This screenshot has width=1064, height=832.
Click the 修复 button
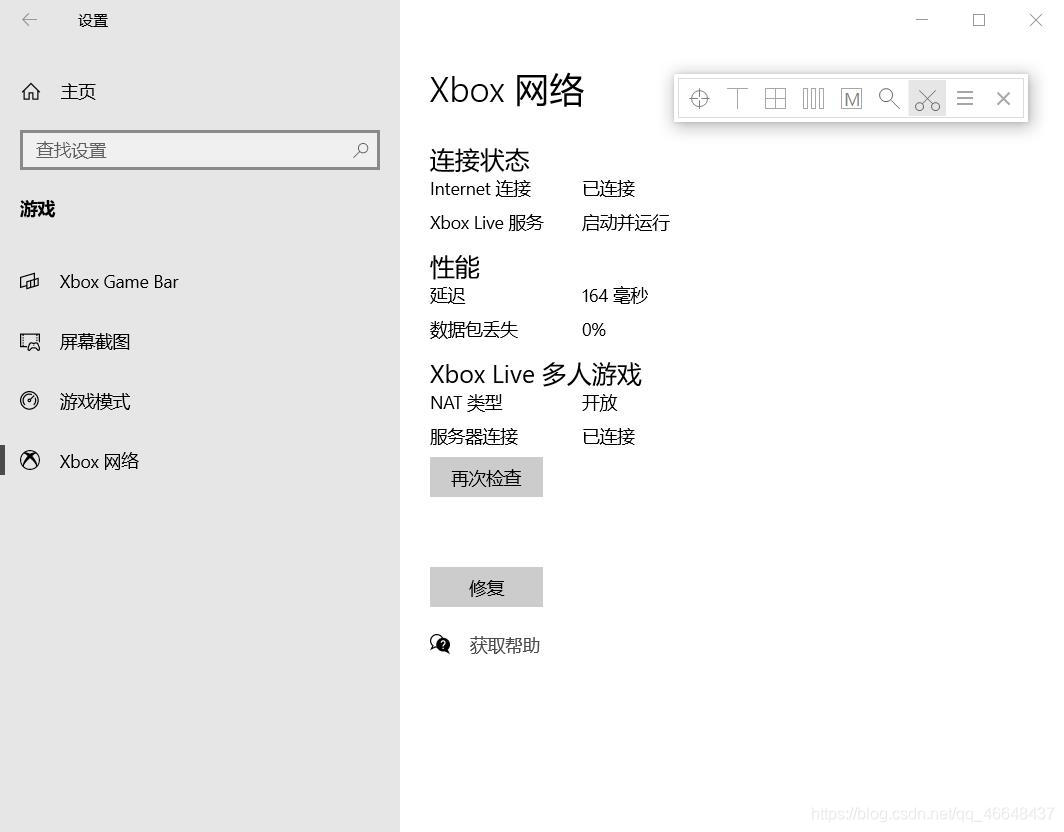pyautogui.click(x=486, y=587)
